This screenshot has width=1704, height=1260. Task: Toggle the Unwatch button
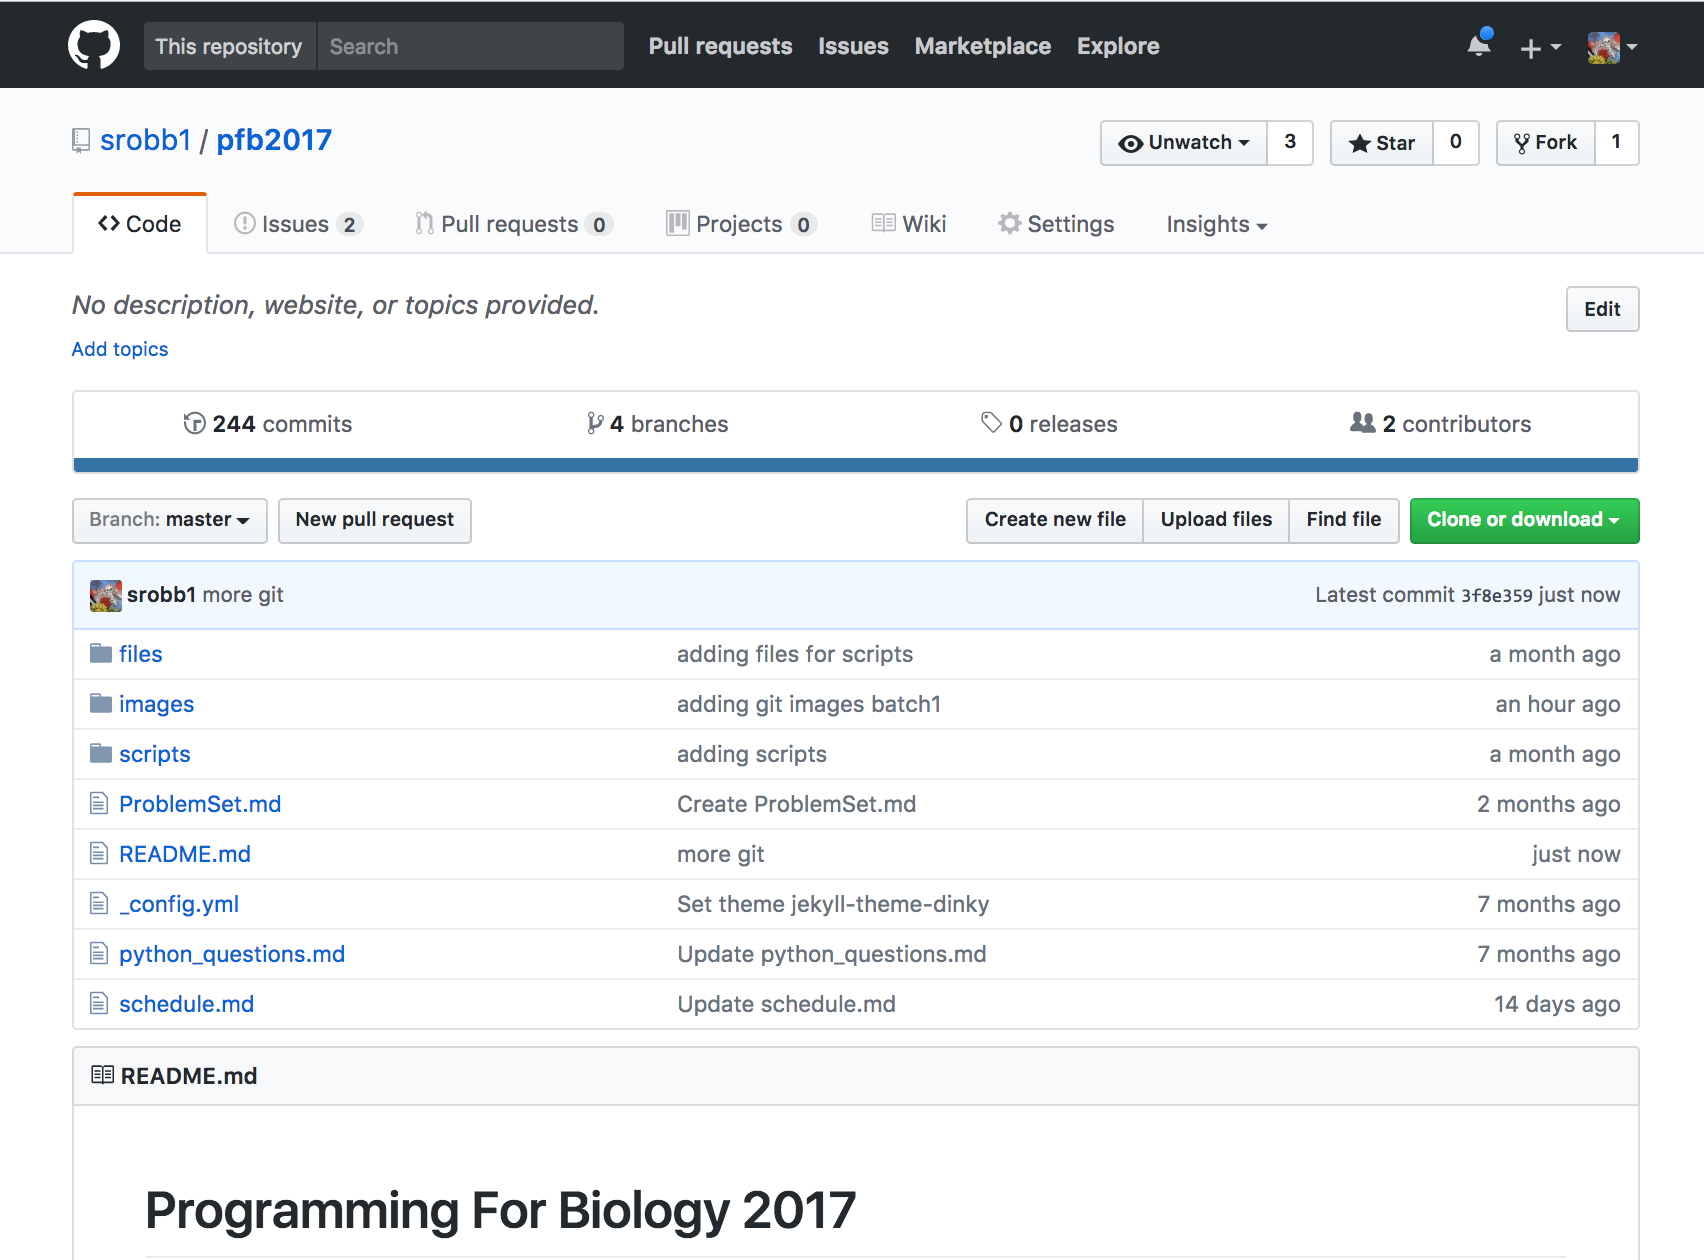point(1184,143)
